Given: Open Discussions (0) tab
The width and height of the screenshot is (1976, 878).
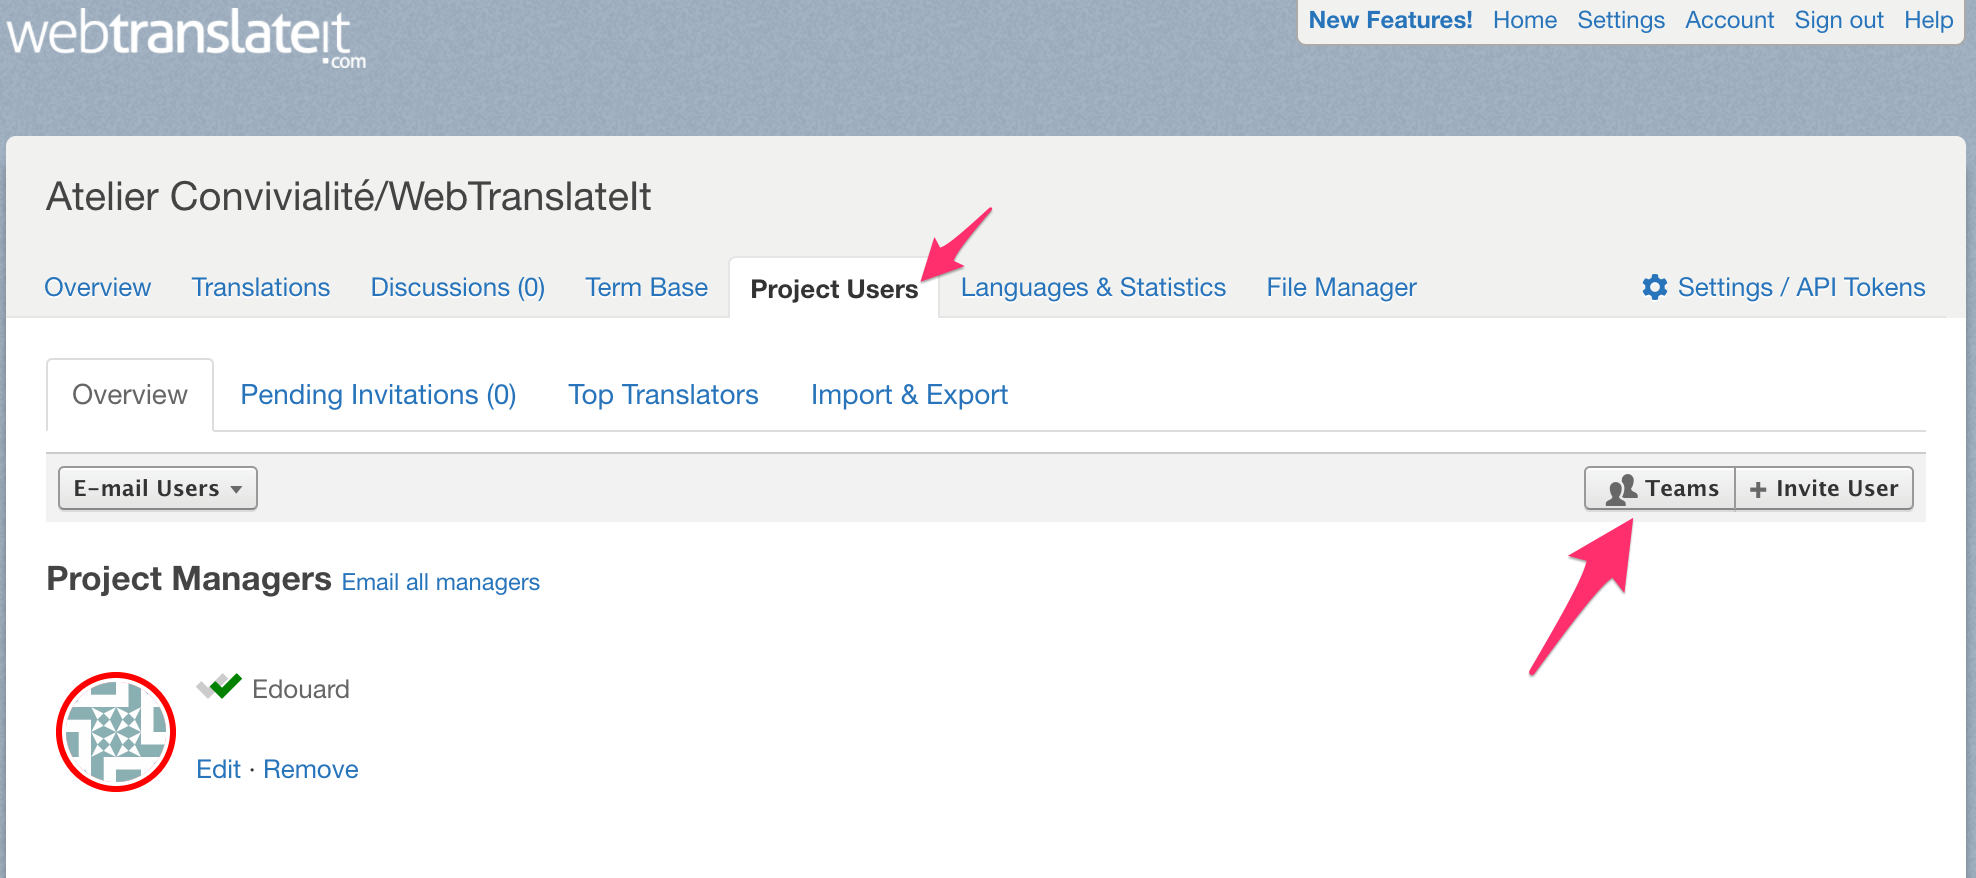Looking at the screenshot, I should point(457,287).
